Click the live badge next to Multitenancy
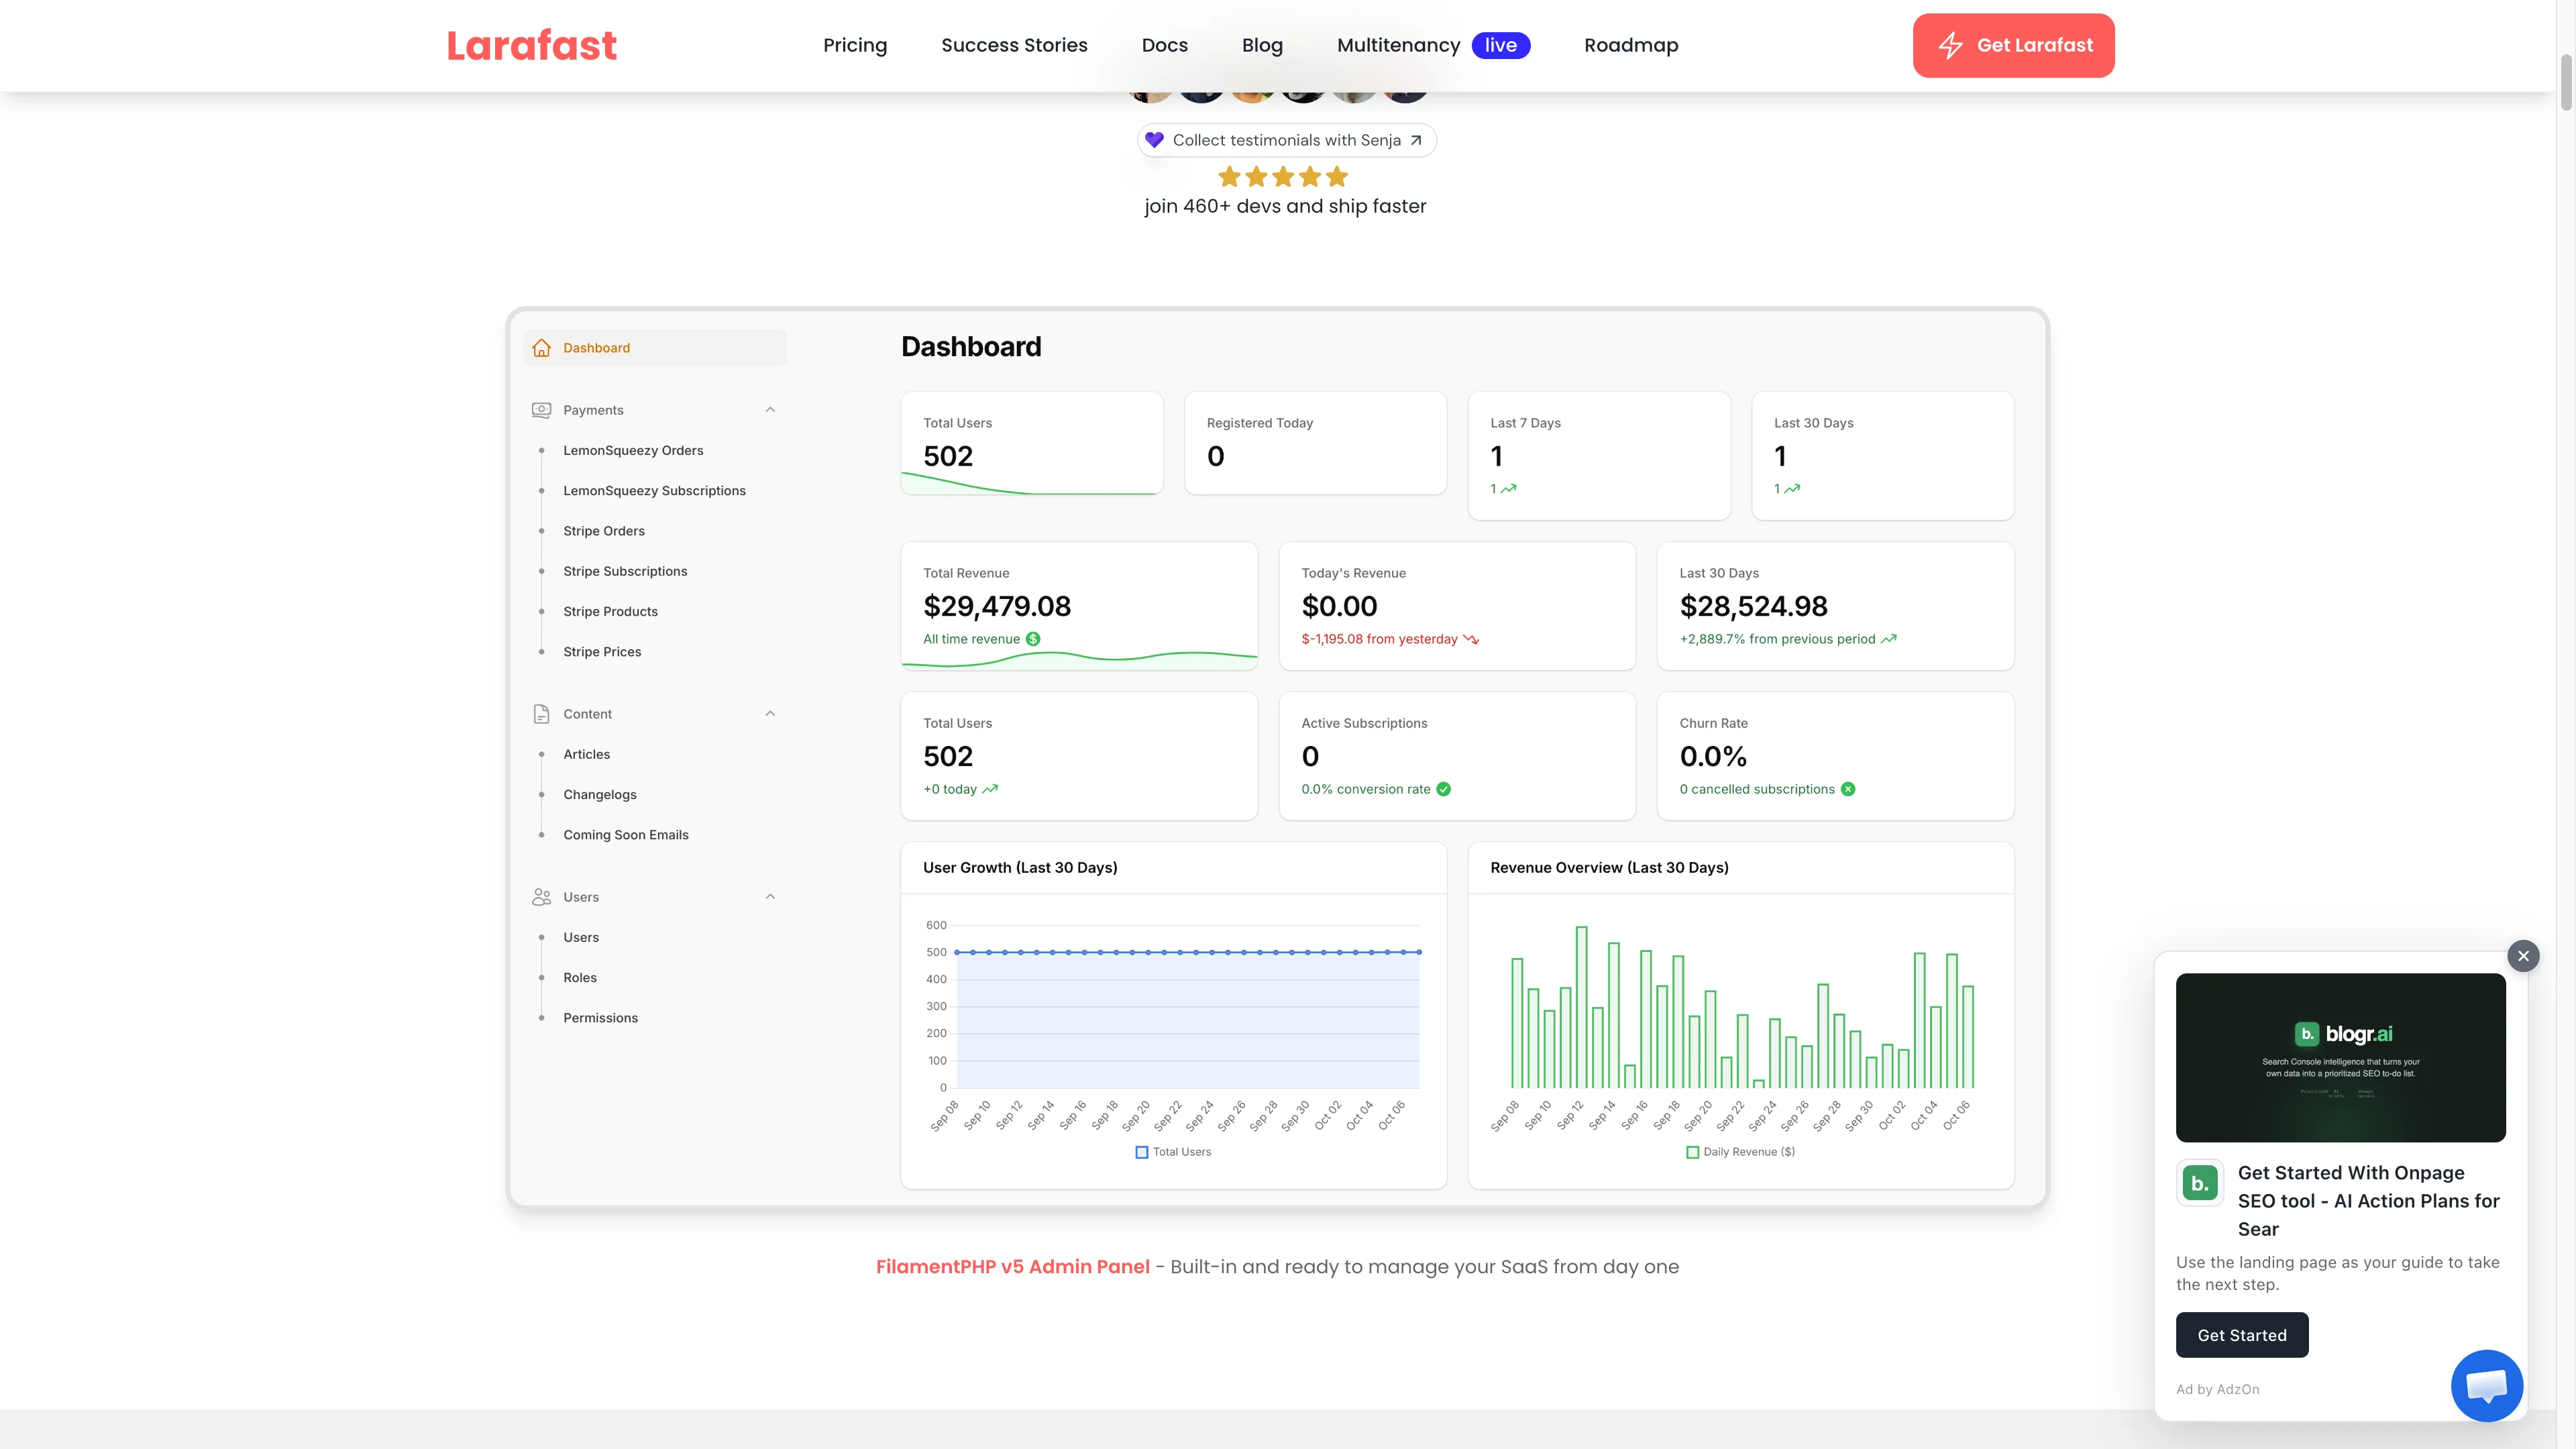Image resolution: width=2576 pixels, height=1449 pixels. point(1500,45)
